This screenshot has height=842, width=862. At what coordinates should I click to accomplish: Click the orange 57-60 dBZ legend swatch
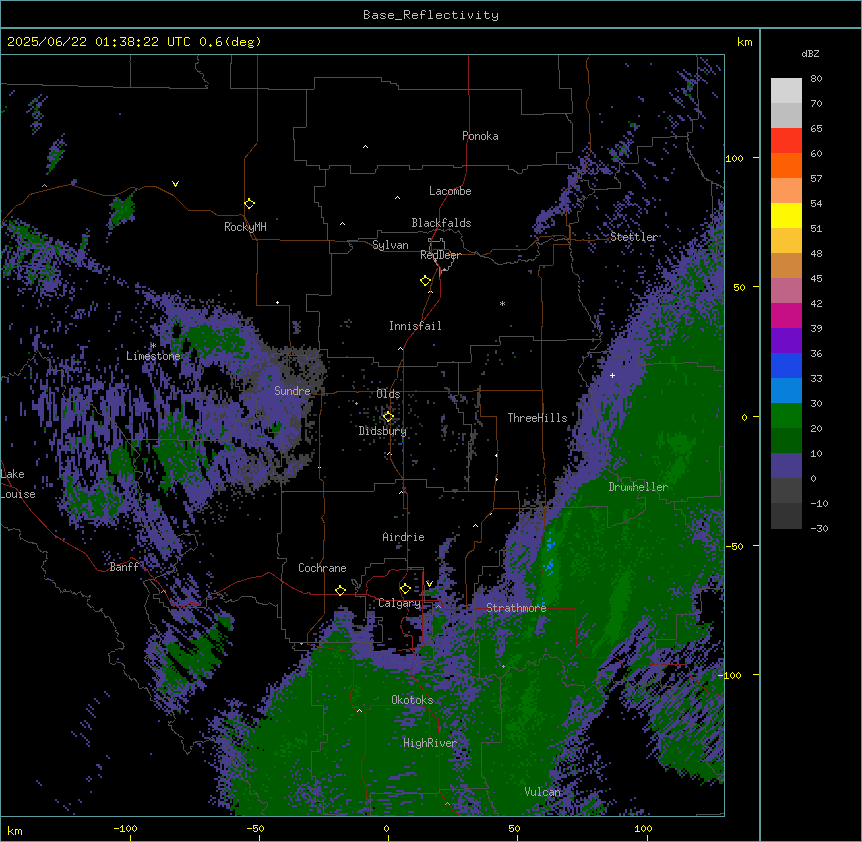pyautogui.click(x=786, y=165)
